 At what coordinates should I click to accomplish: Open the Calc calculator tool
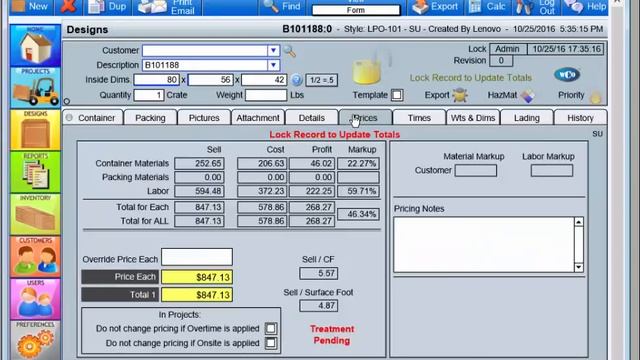click(x=488, y=7)
